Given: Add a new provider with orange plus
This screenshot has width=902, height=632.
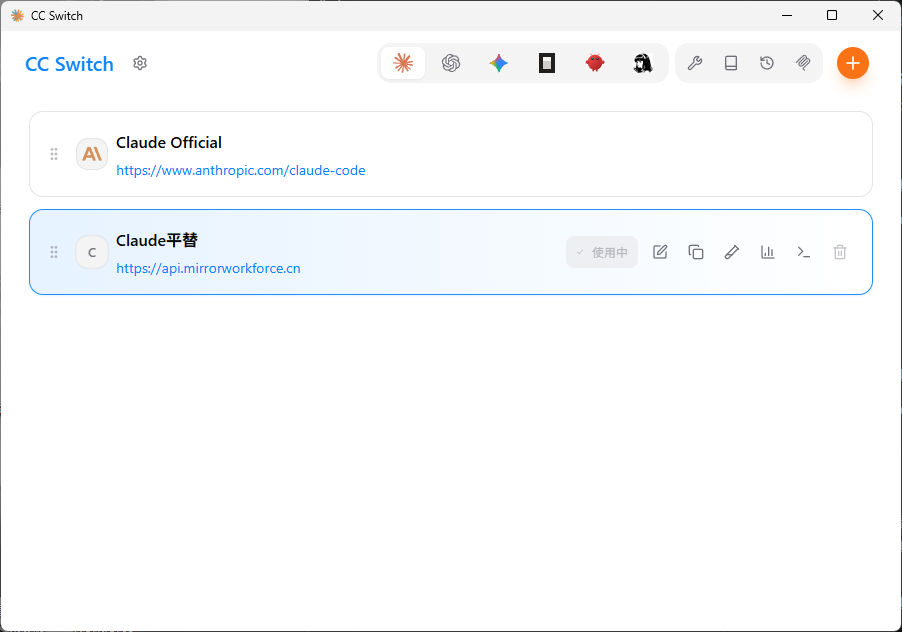Looking at the screenshot, I should 853,63.
